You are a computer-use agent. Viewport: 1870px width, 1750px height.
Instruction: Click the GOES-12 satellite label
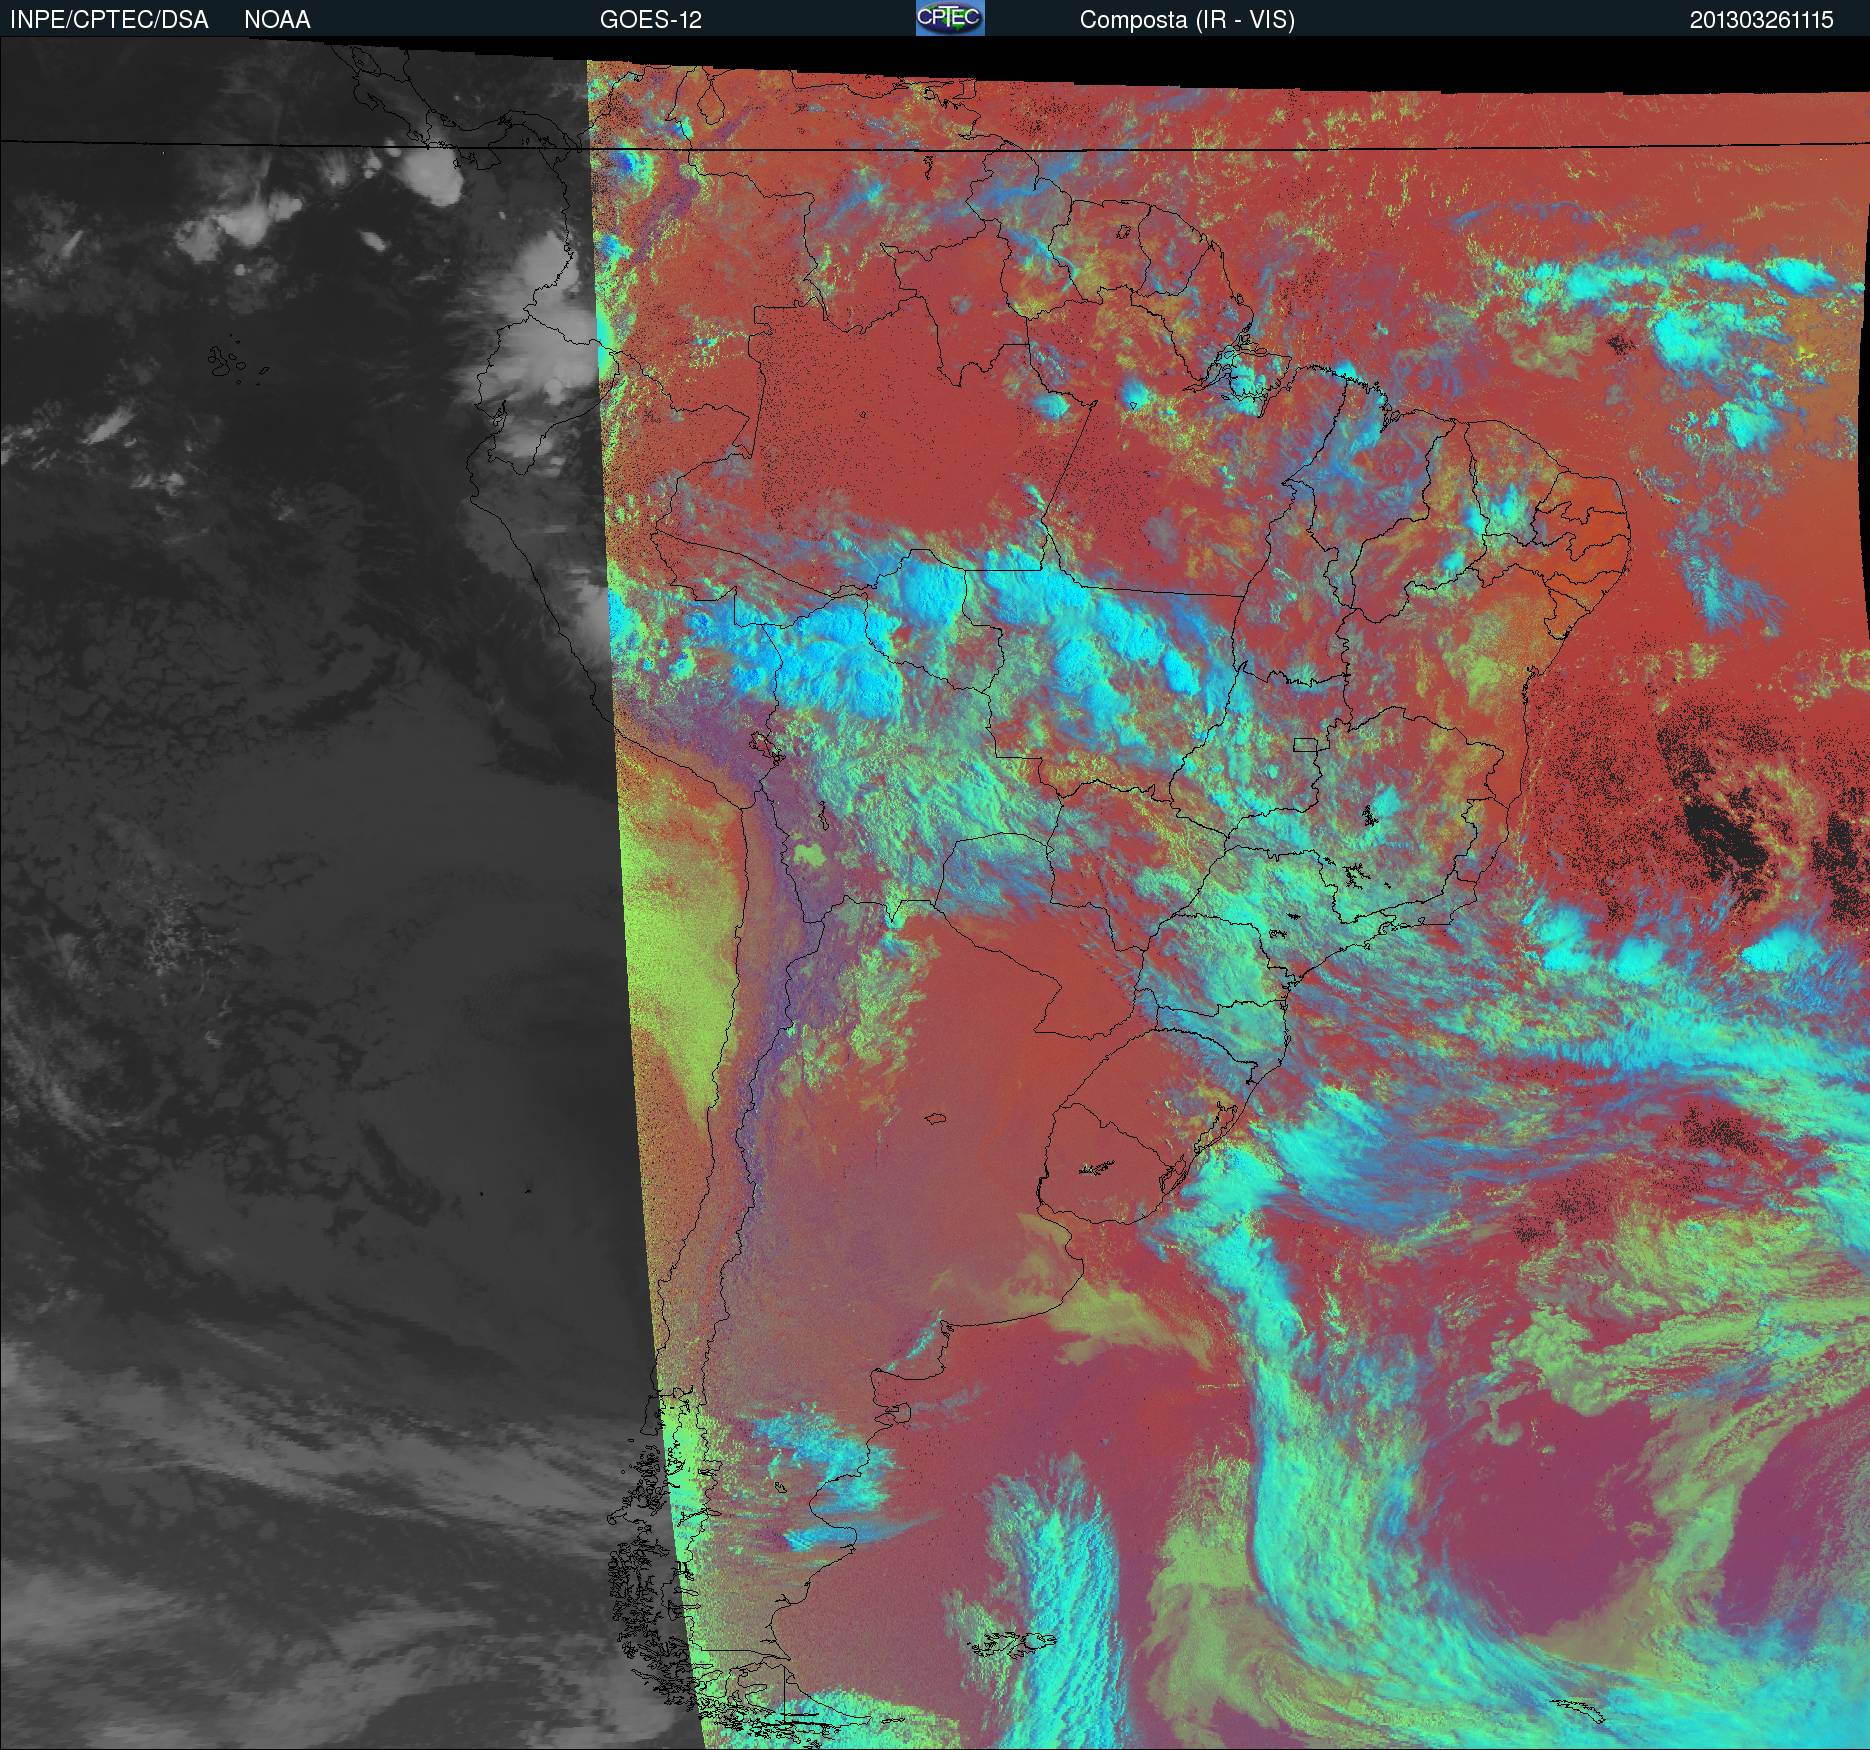click(650, 20)
